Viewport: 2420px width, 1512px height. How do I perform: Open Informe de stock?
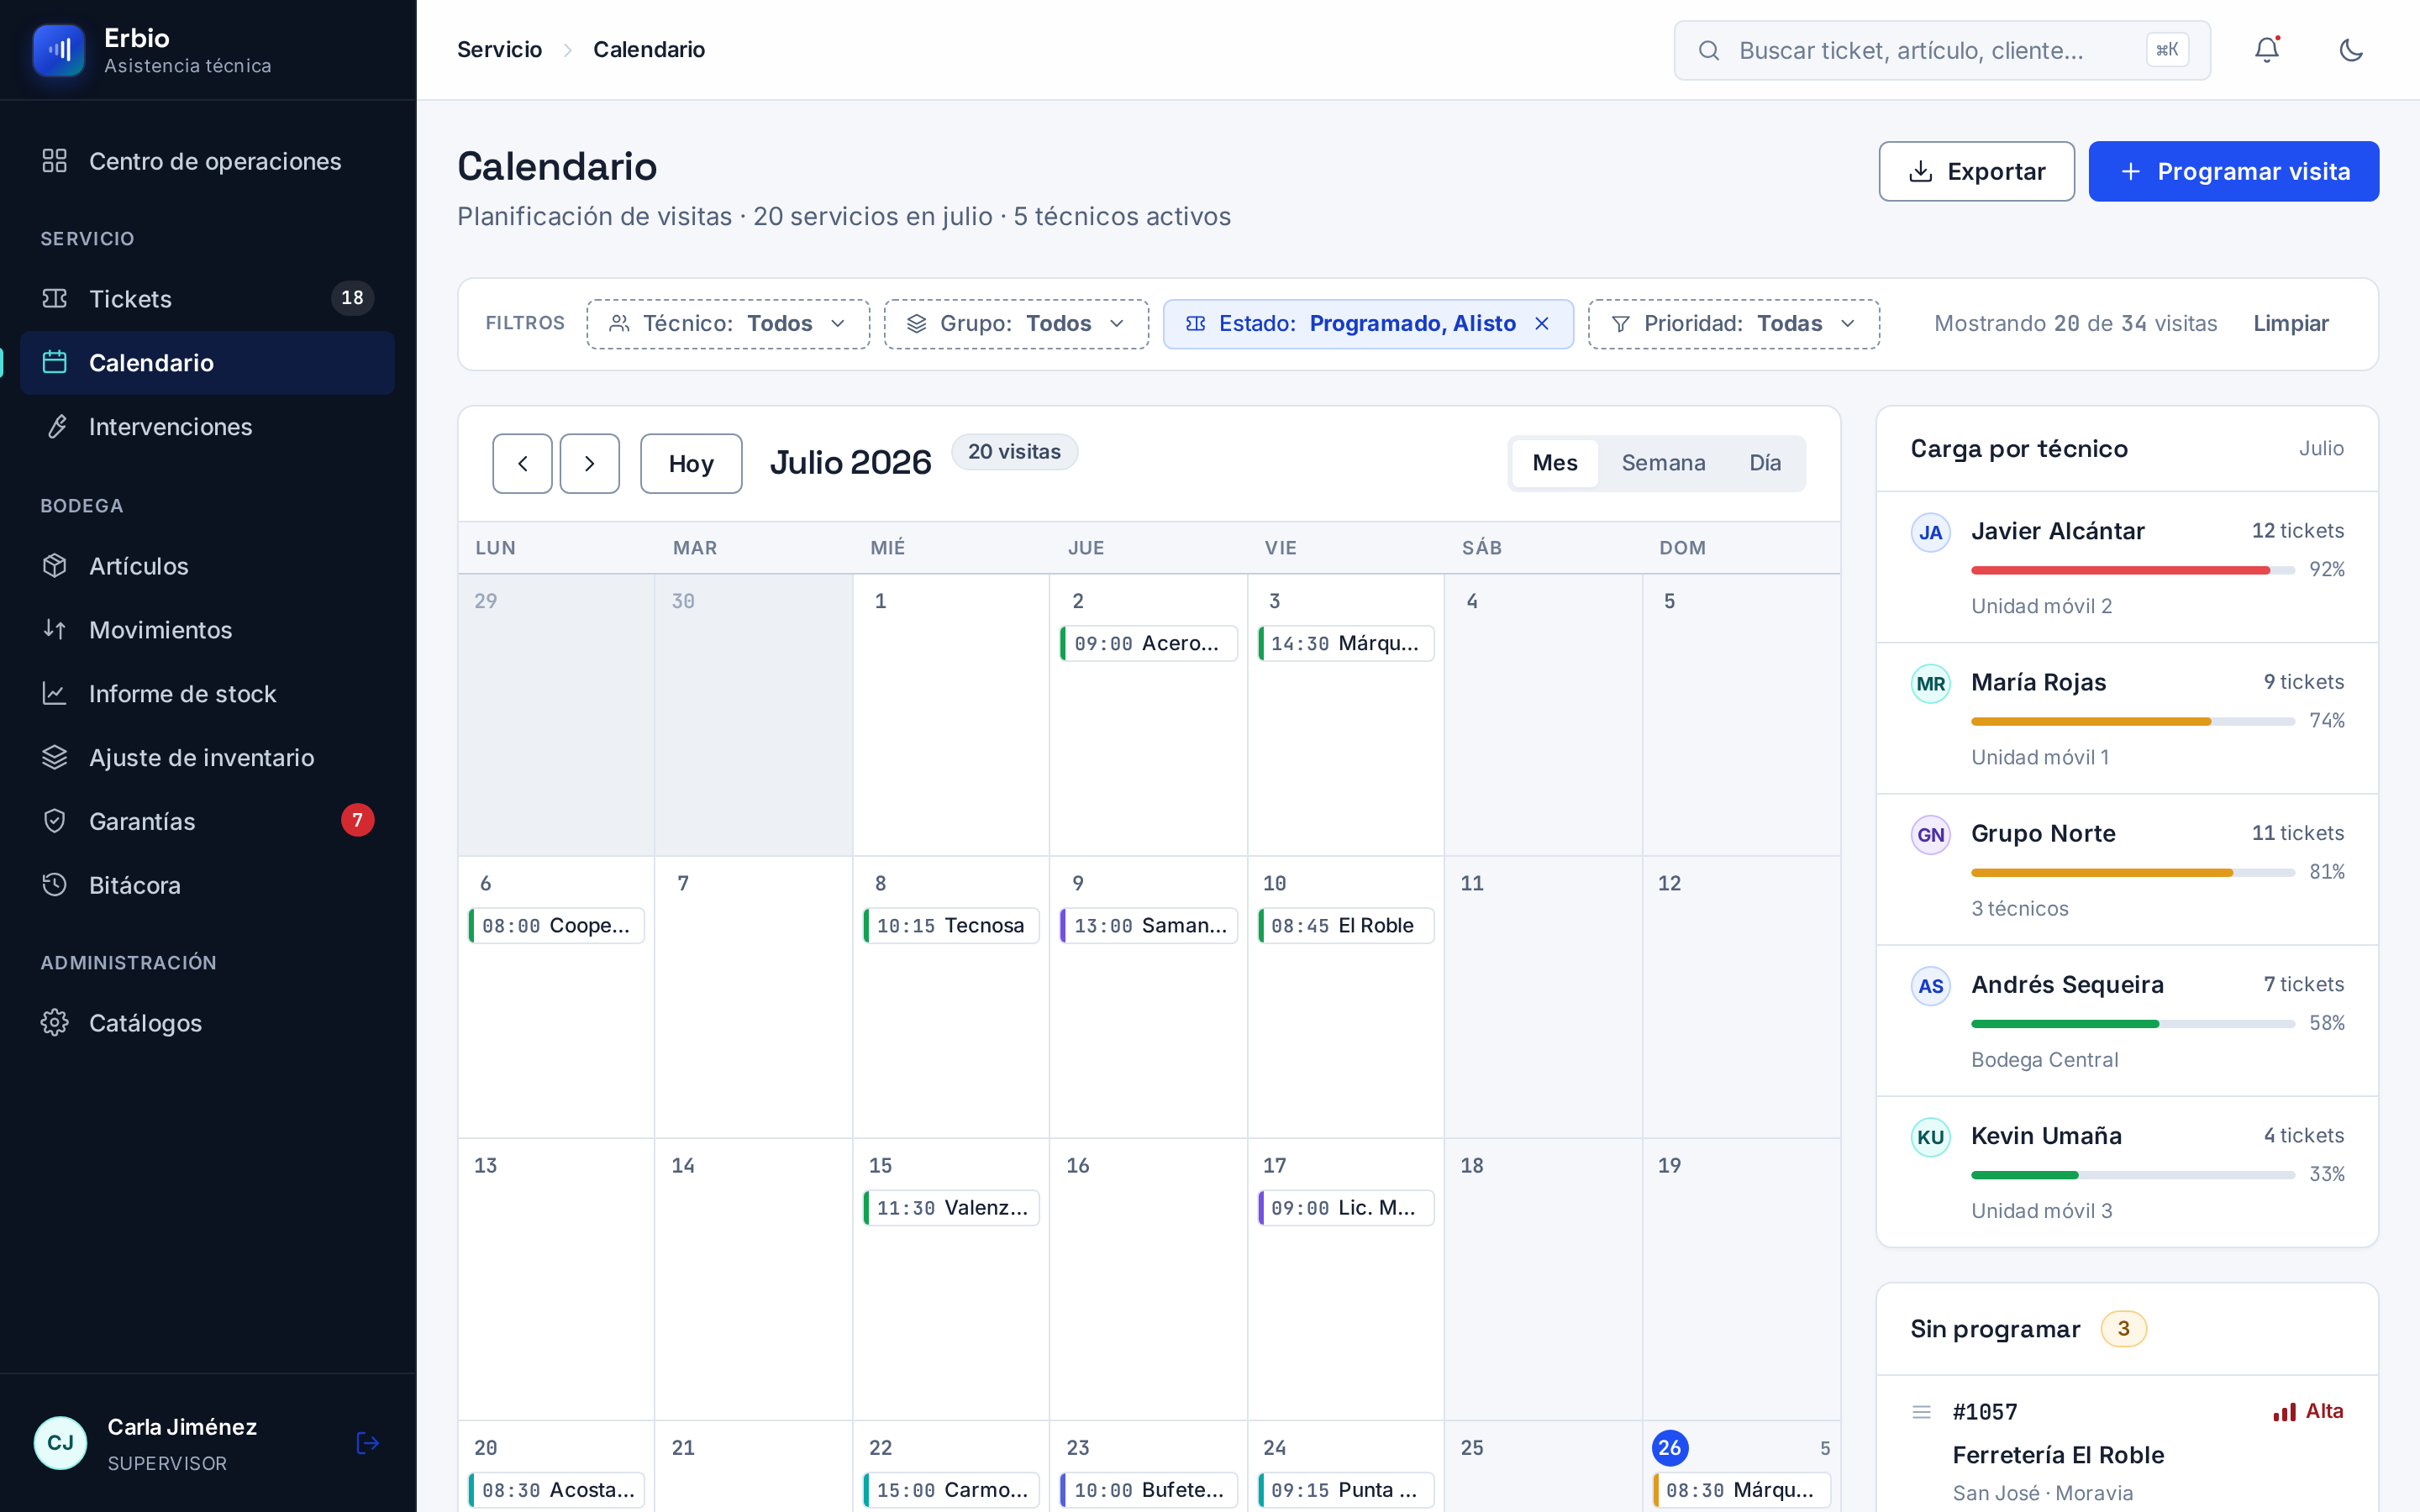pyautogui.click(x=207, y=694)
